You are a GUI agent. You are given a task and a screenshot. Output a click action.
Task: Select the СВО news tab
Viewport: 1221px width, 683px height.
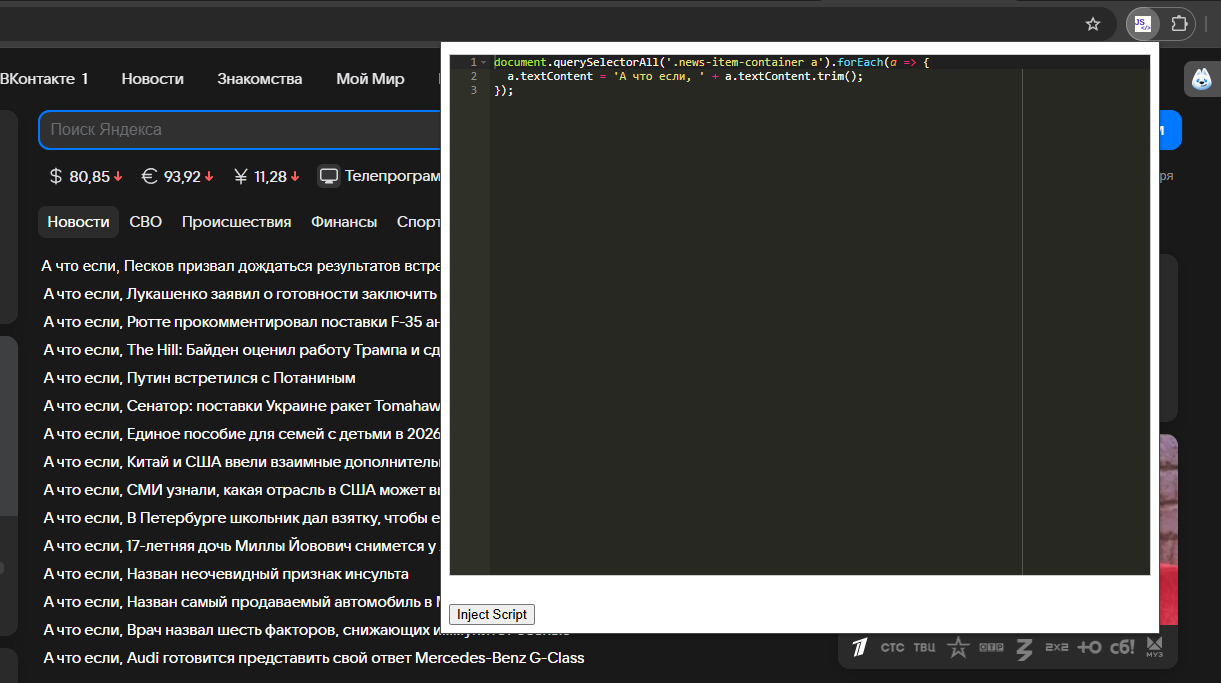(x=145, y=222)
